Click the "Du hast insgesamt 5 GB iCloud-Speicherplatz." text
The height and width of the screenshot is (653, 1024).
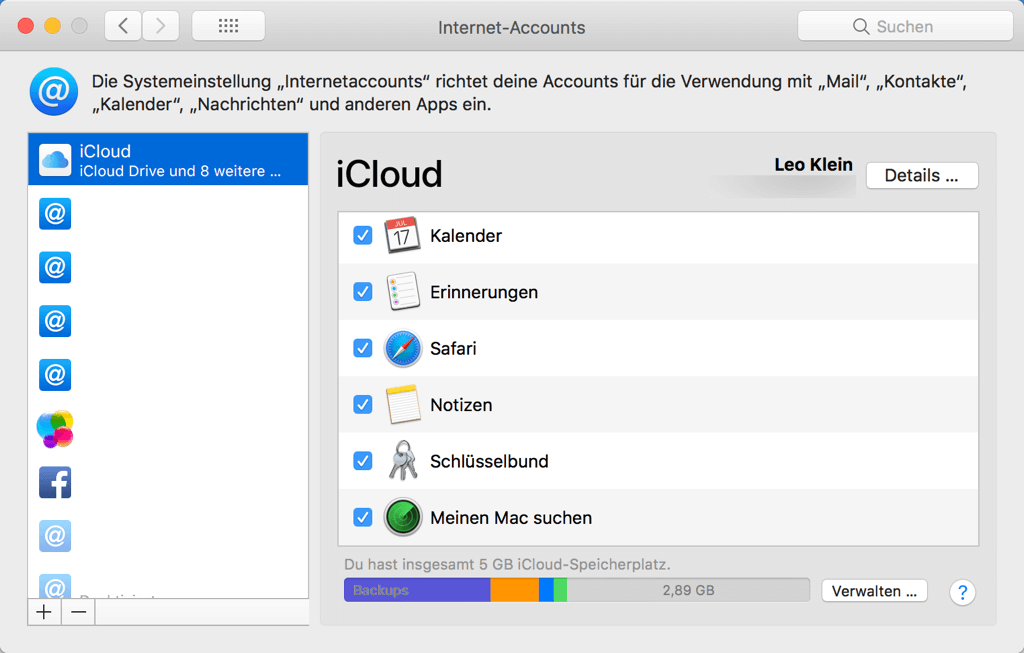tap(507, 564)
